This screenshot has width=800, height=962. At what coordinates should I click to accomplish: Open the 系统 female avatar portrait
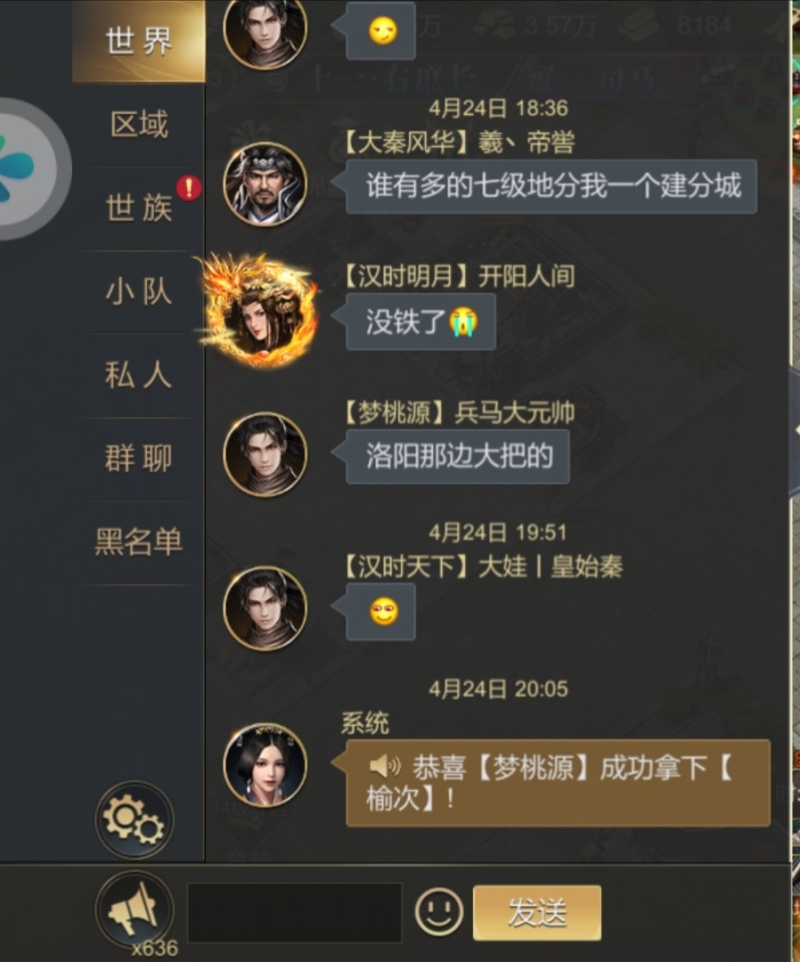pos(265,764)
